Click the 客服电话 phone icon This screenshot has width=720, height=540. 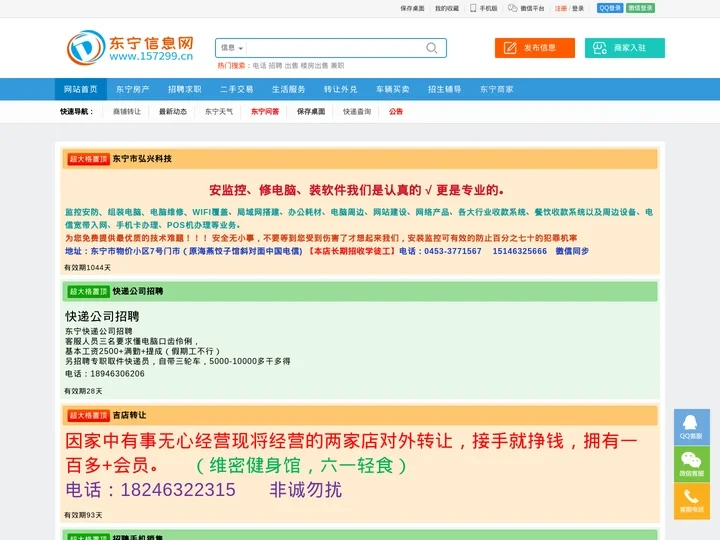coord(692,501)
